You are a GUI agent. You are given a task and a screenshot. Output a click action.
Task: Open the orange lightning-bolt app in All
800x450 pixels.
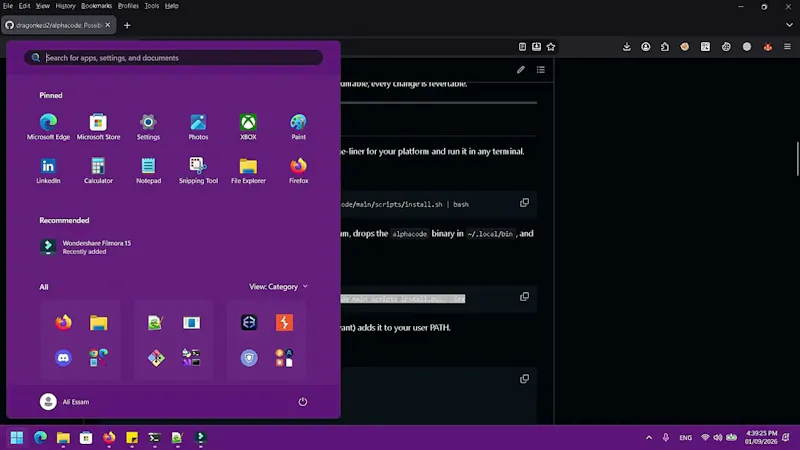point(284,322)
